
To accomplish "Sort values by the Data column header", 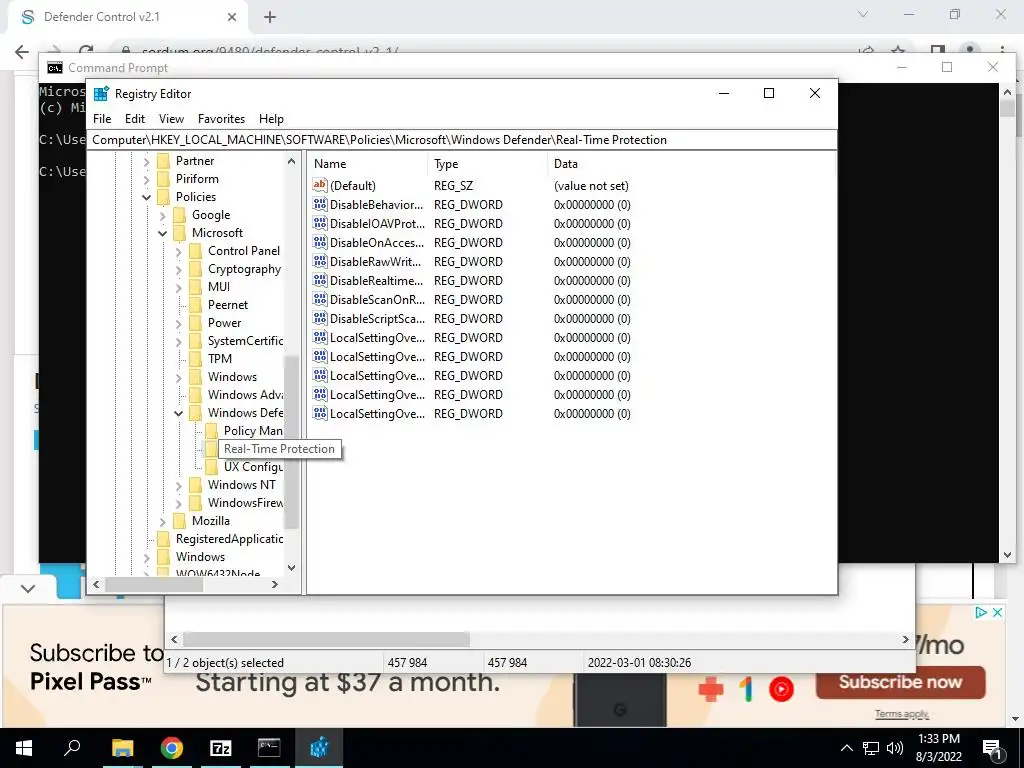I will click(691, 164).
